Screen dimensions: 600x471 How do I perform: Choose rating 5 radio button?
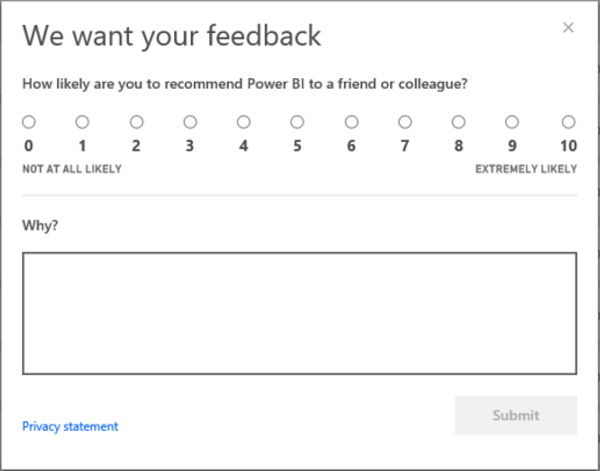coord(297,122)
